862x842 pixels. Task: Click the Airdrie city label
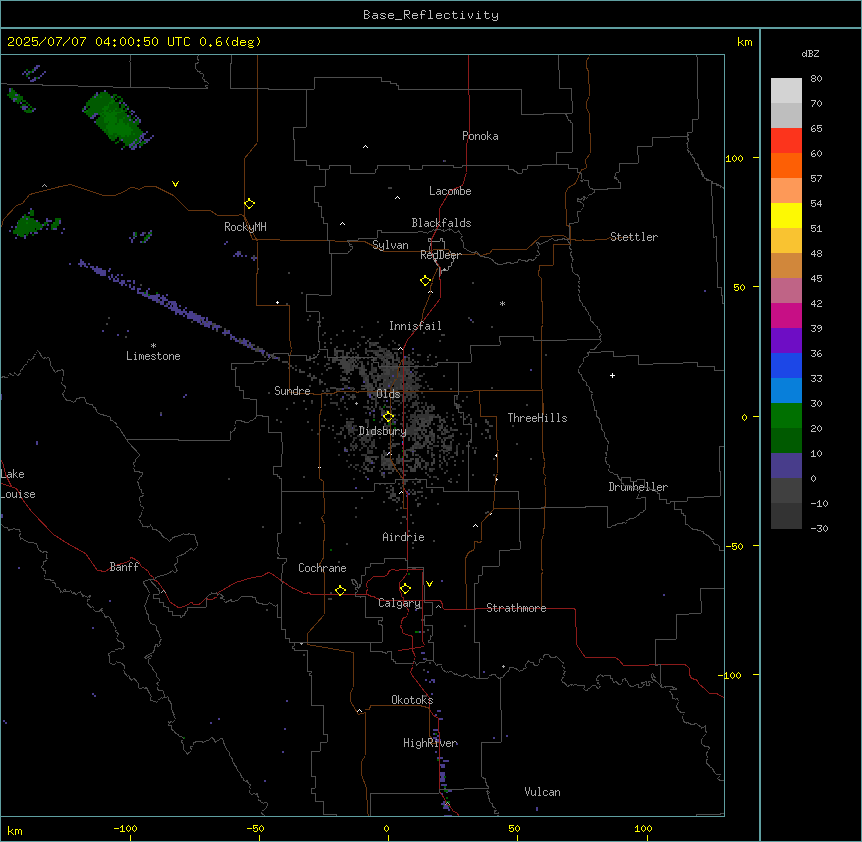coord(403,537)
